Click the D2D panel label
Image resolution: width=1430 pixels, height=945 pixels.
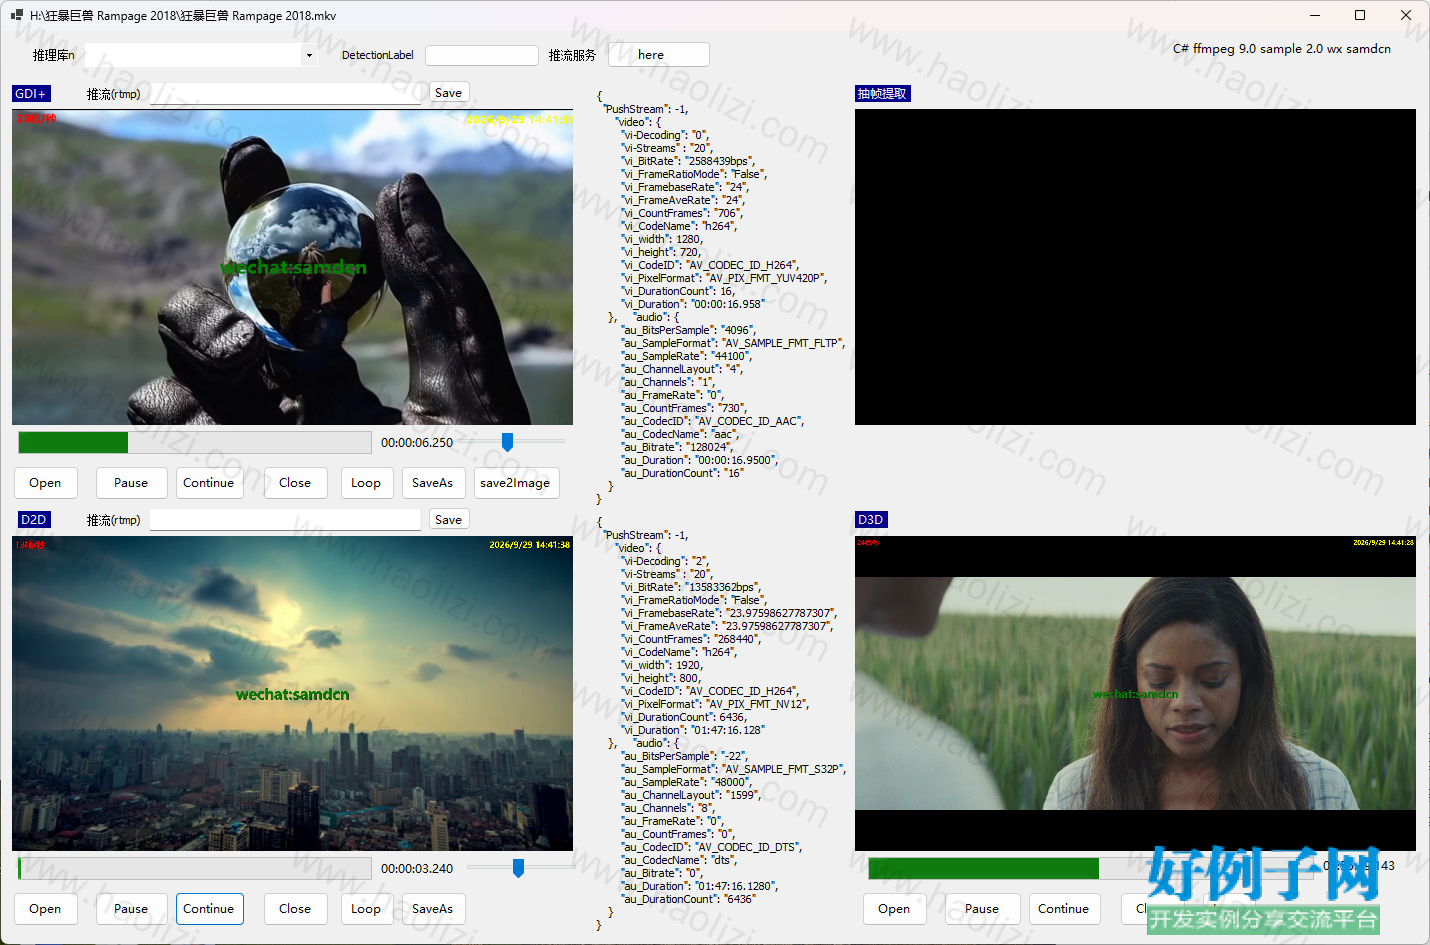pyautogui.click(x=33, y=520)
